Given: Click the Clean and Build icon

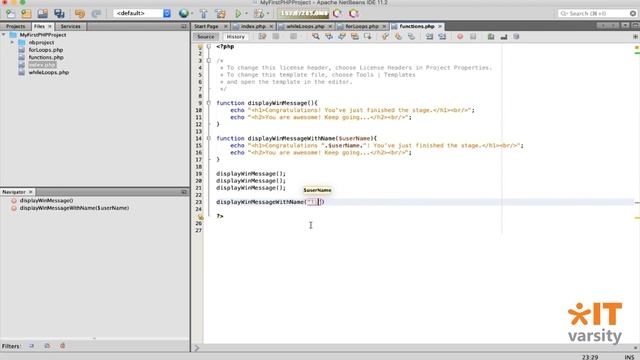Looking at the screenshot, I should point(220,13).
